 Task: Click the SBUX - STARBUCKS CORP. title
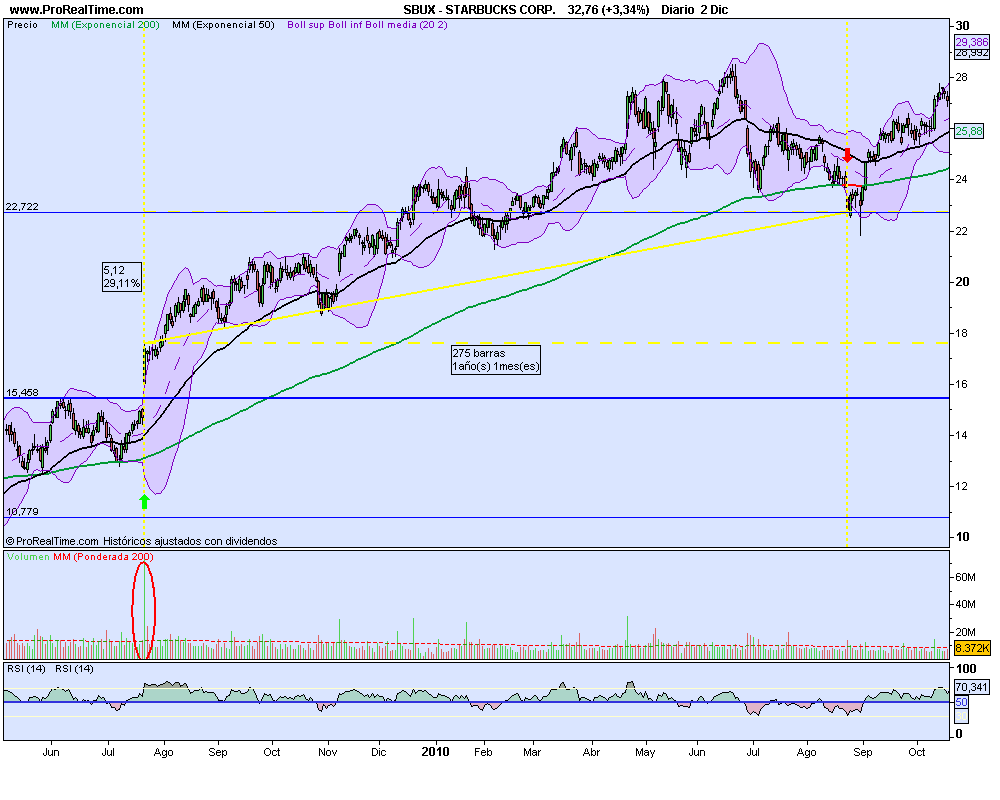click(x=479, y=10)
